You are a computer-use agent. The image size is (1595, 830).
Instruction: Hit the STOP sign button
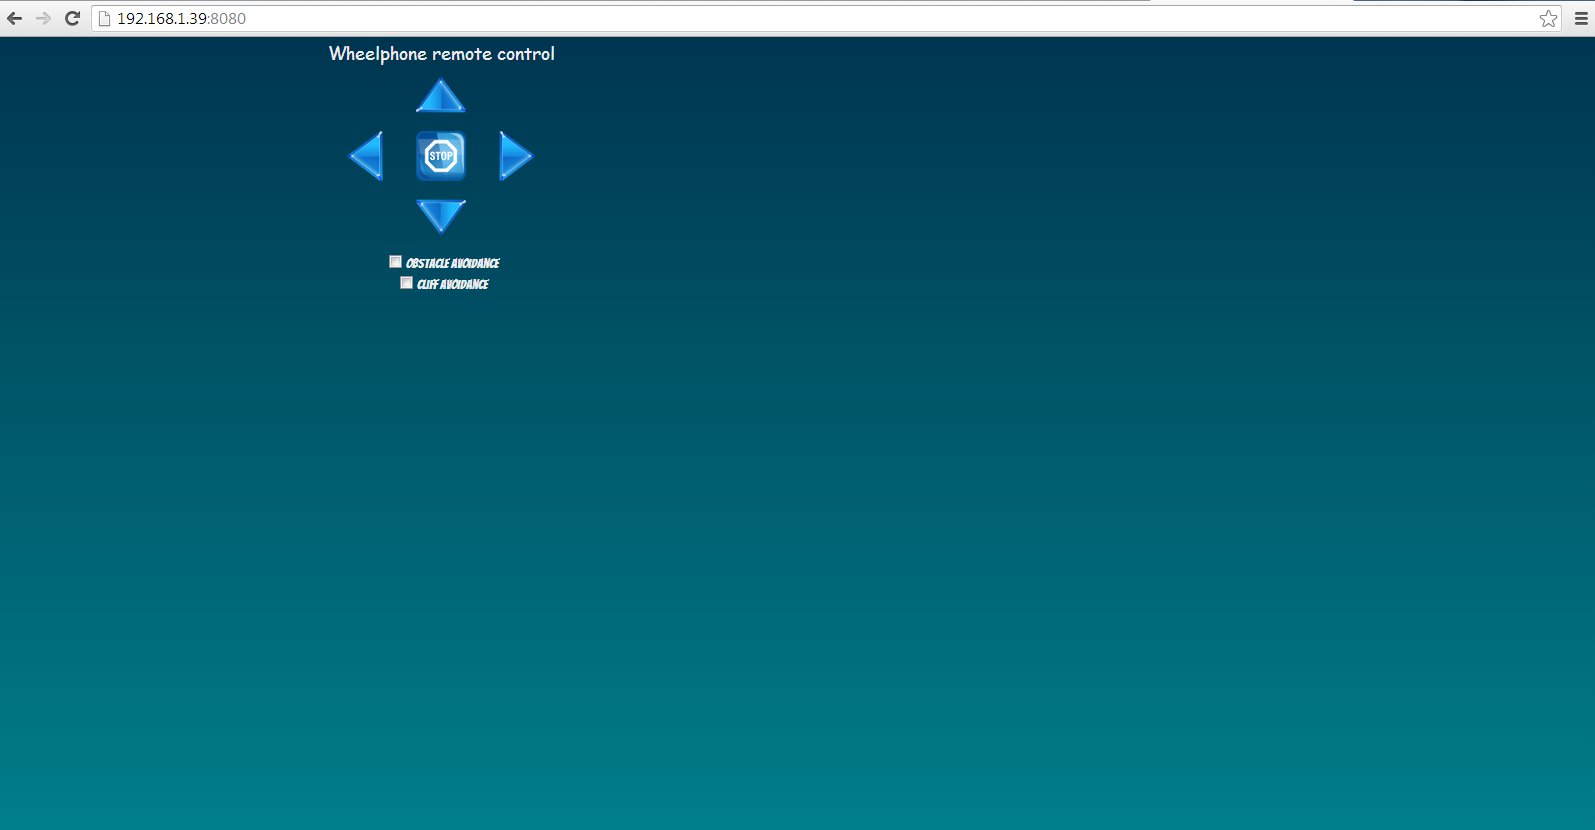coord(441,156)
